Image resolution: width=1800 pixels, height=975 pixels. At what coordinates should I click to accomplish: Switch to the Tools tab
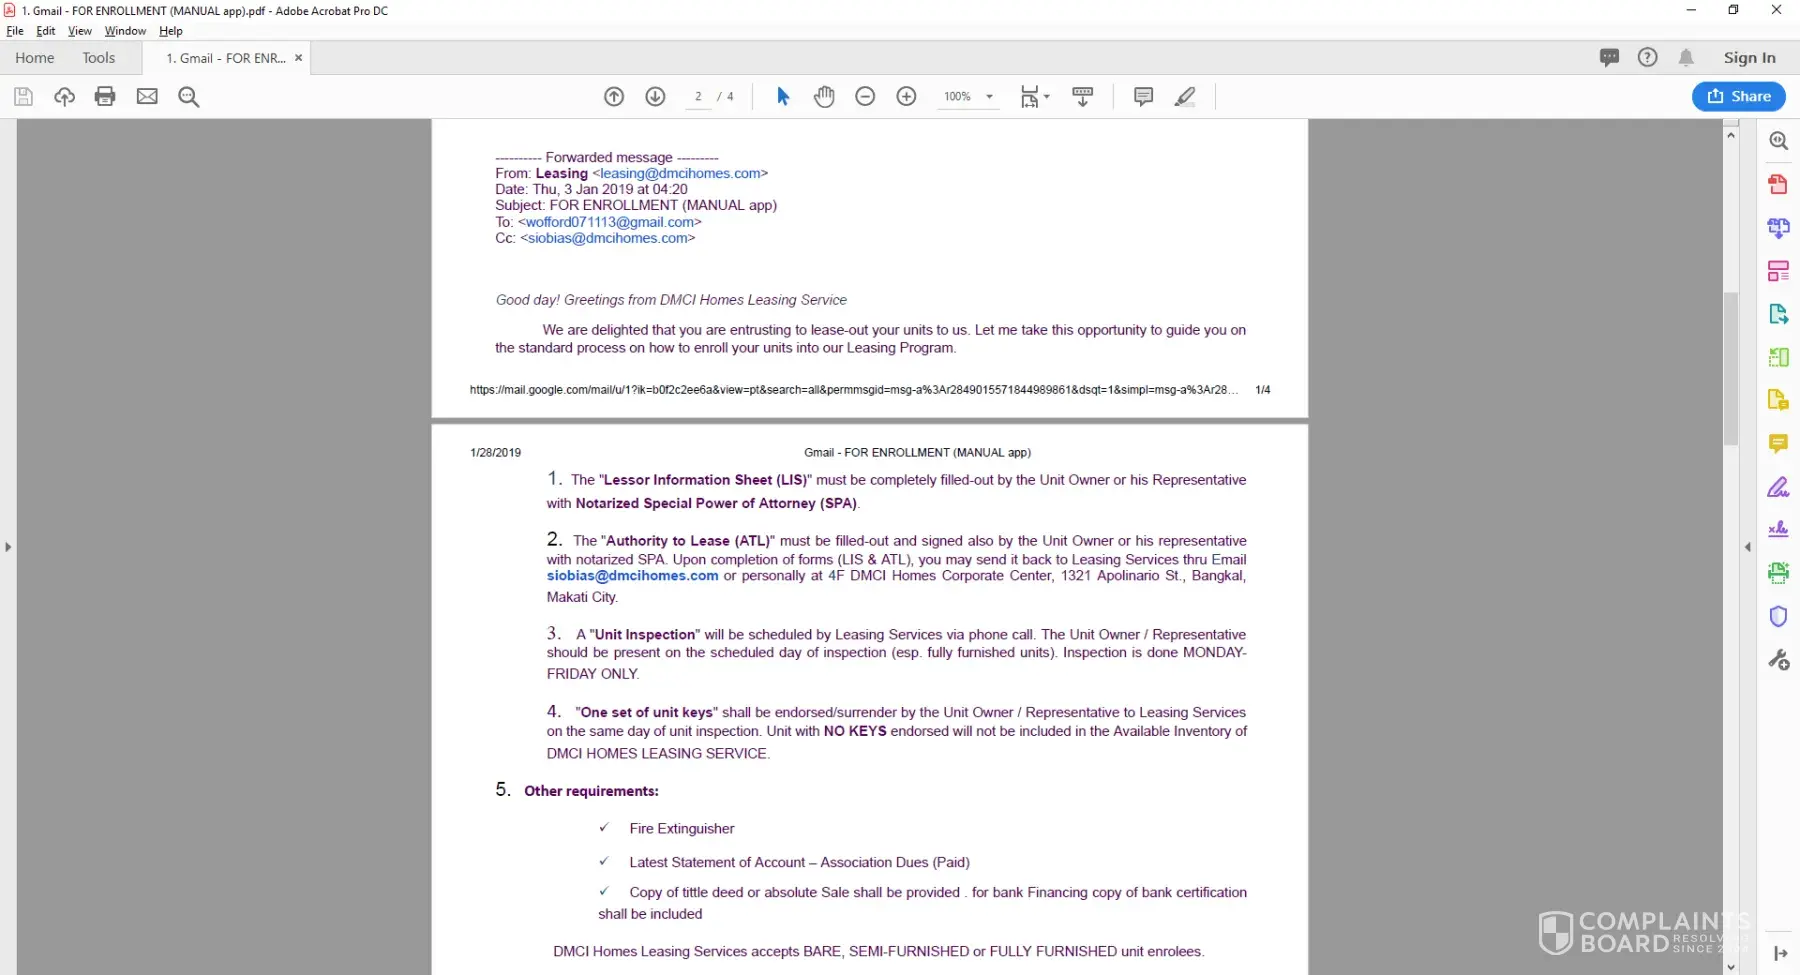click(x=99, y=58)
